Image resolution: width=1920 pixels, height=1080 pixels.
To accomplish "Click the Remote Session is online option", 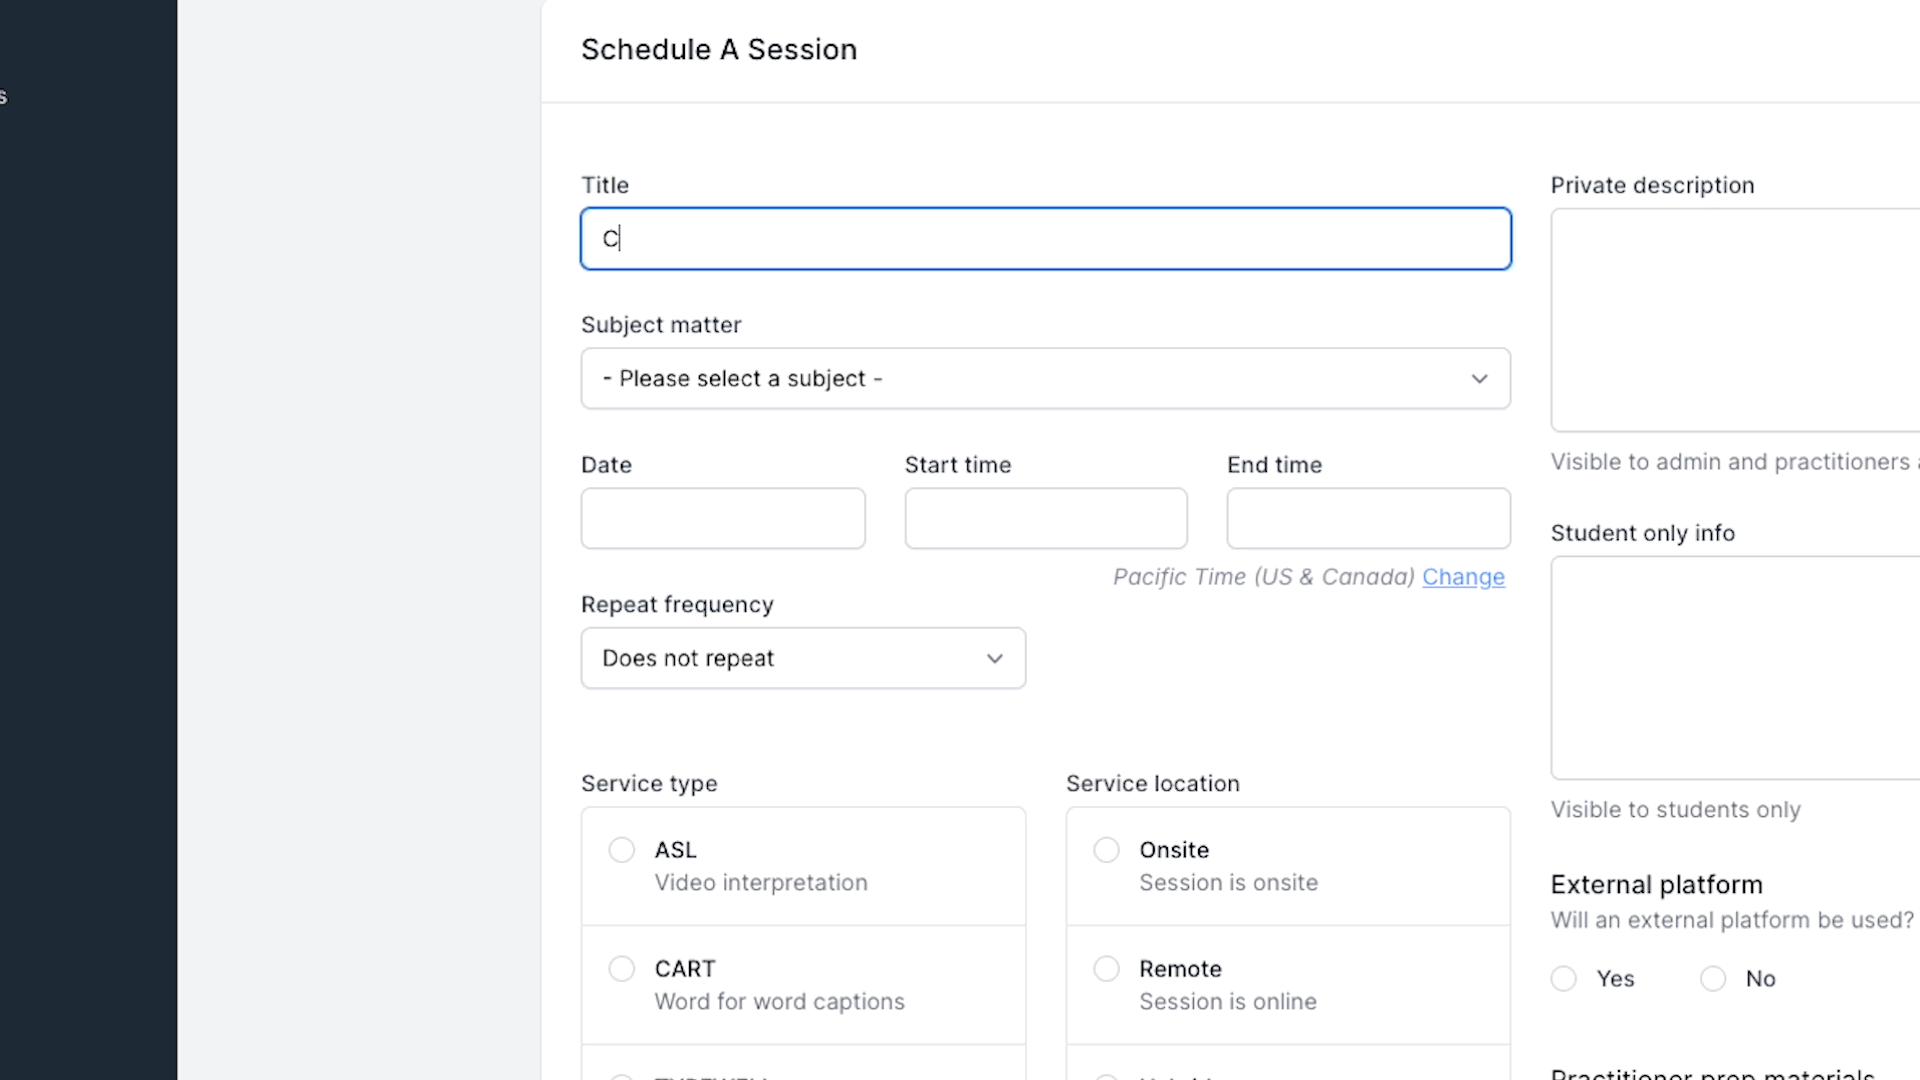I will pos(1288,985).
